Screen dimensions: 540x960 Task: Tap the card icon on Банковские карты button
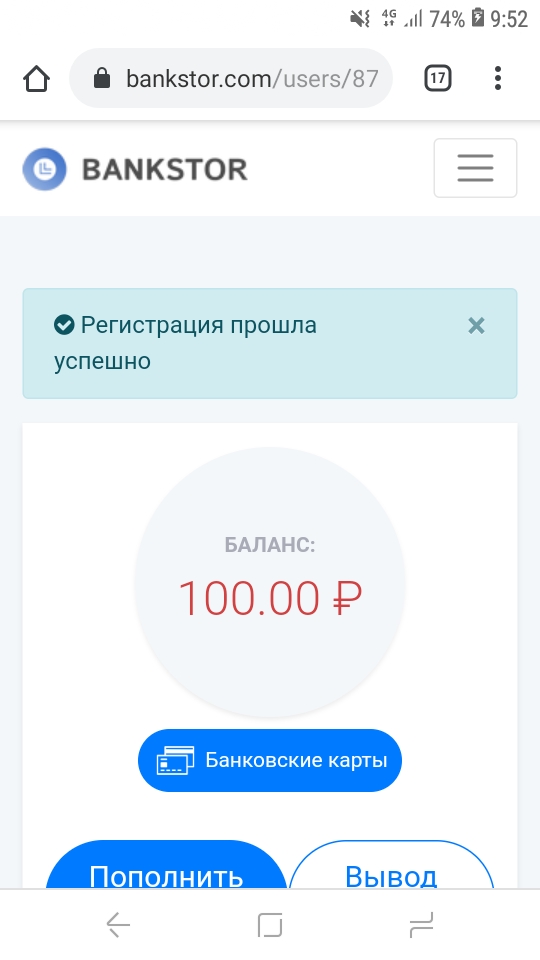click(175, 760)
